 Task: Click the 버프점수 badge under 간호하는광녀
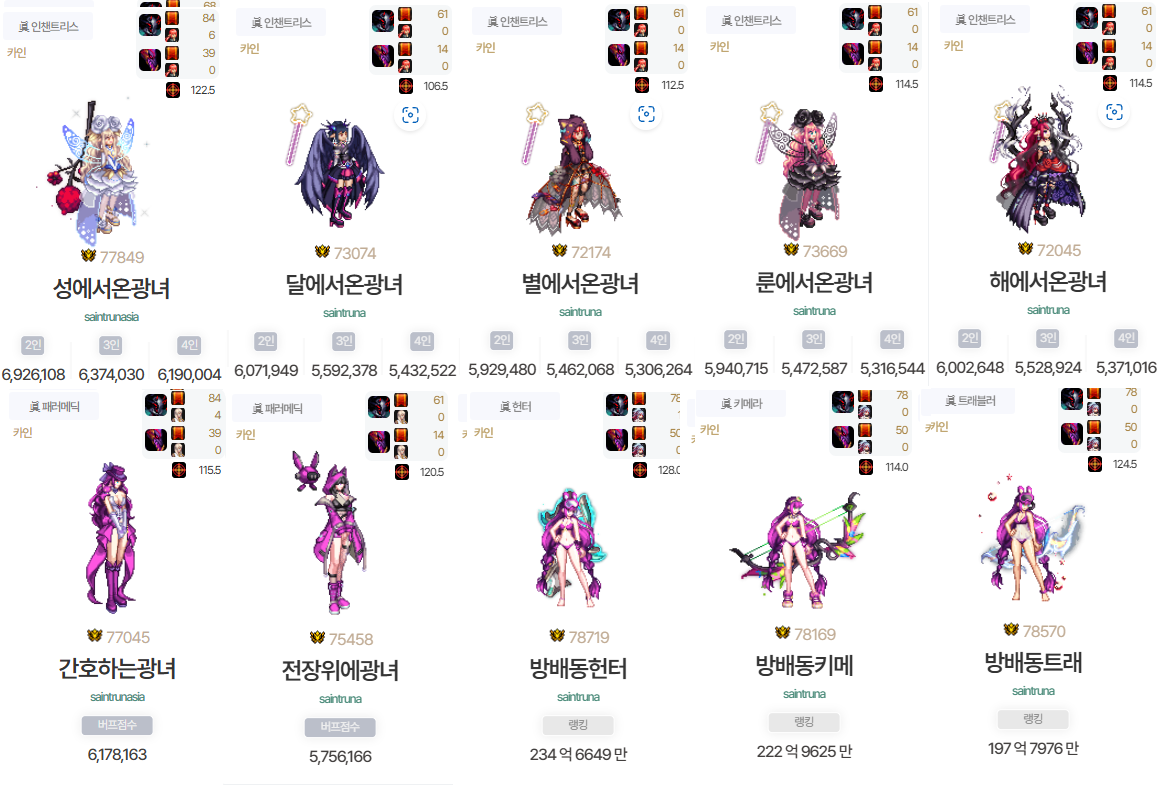(x=117, y=725)
